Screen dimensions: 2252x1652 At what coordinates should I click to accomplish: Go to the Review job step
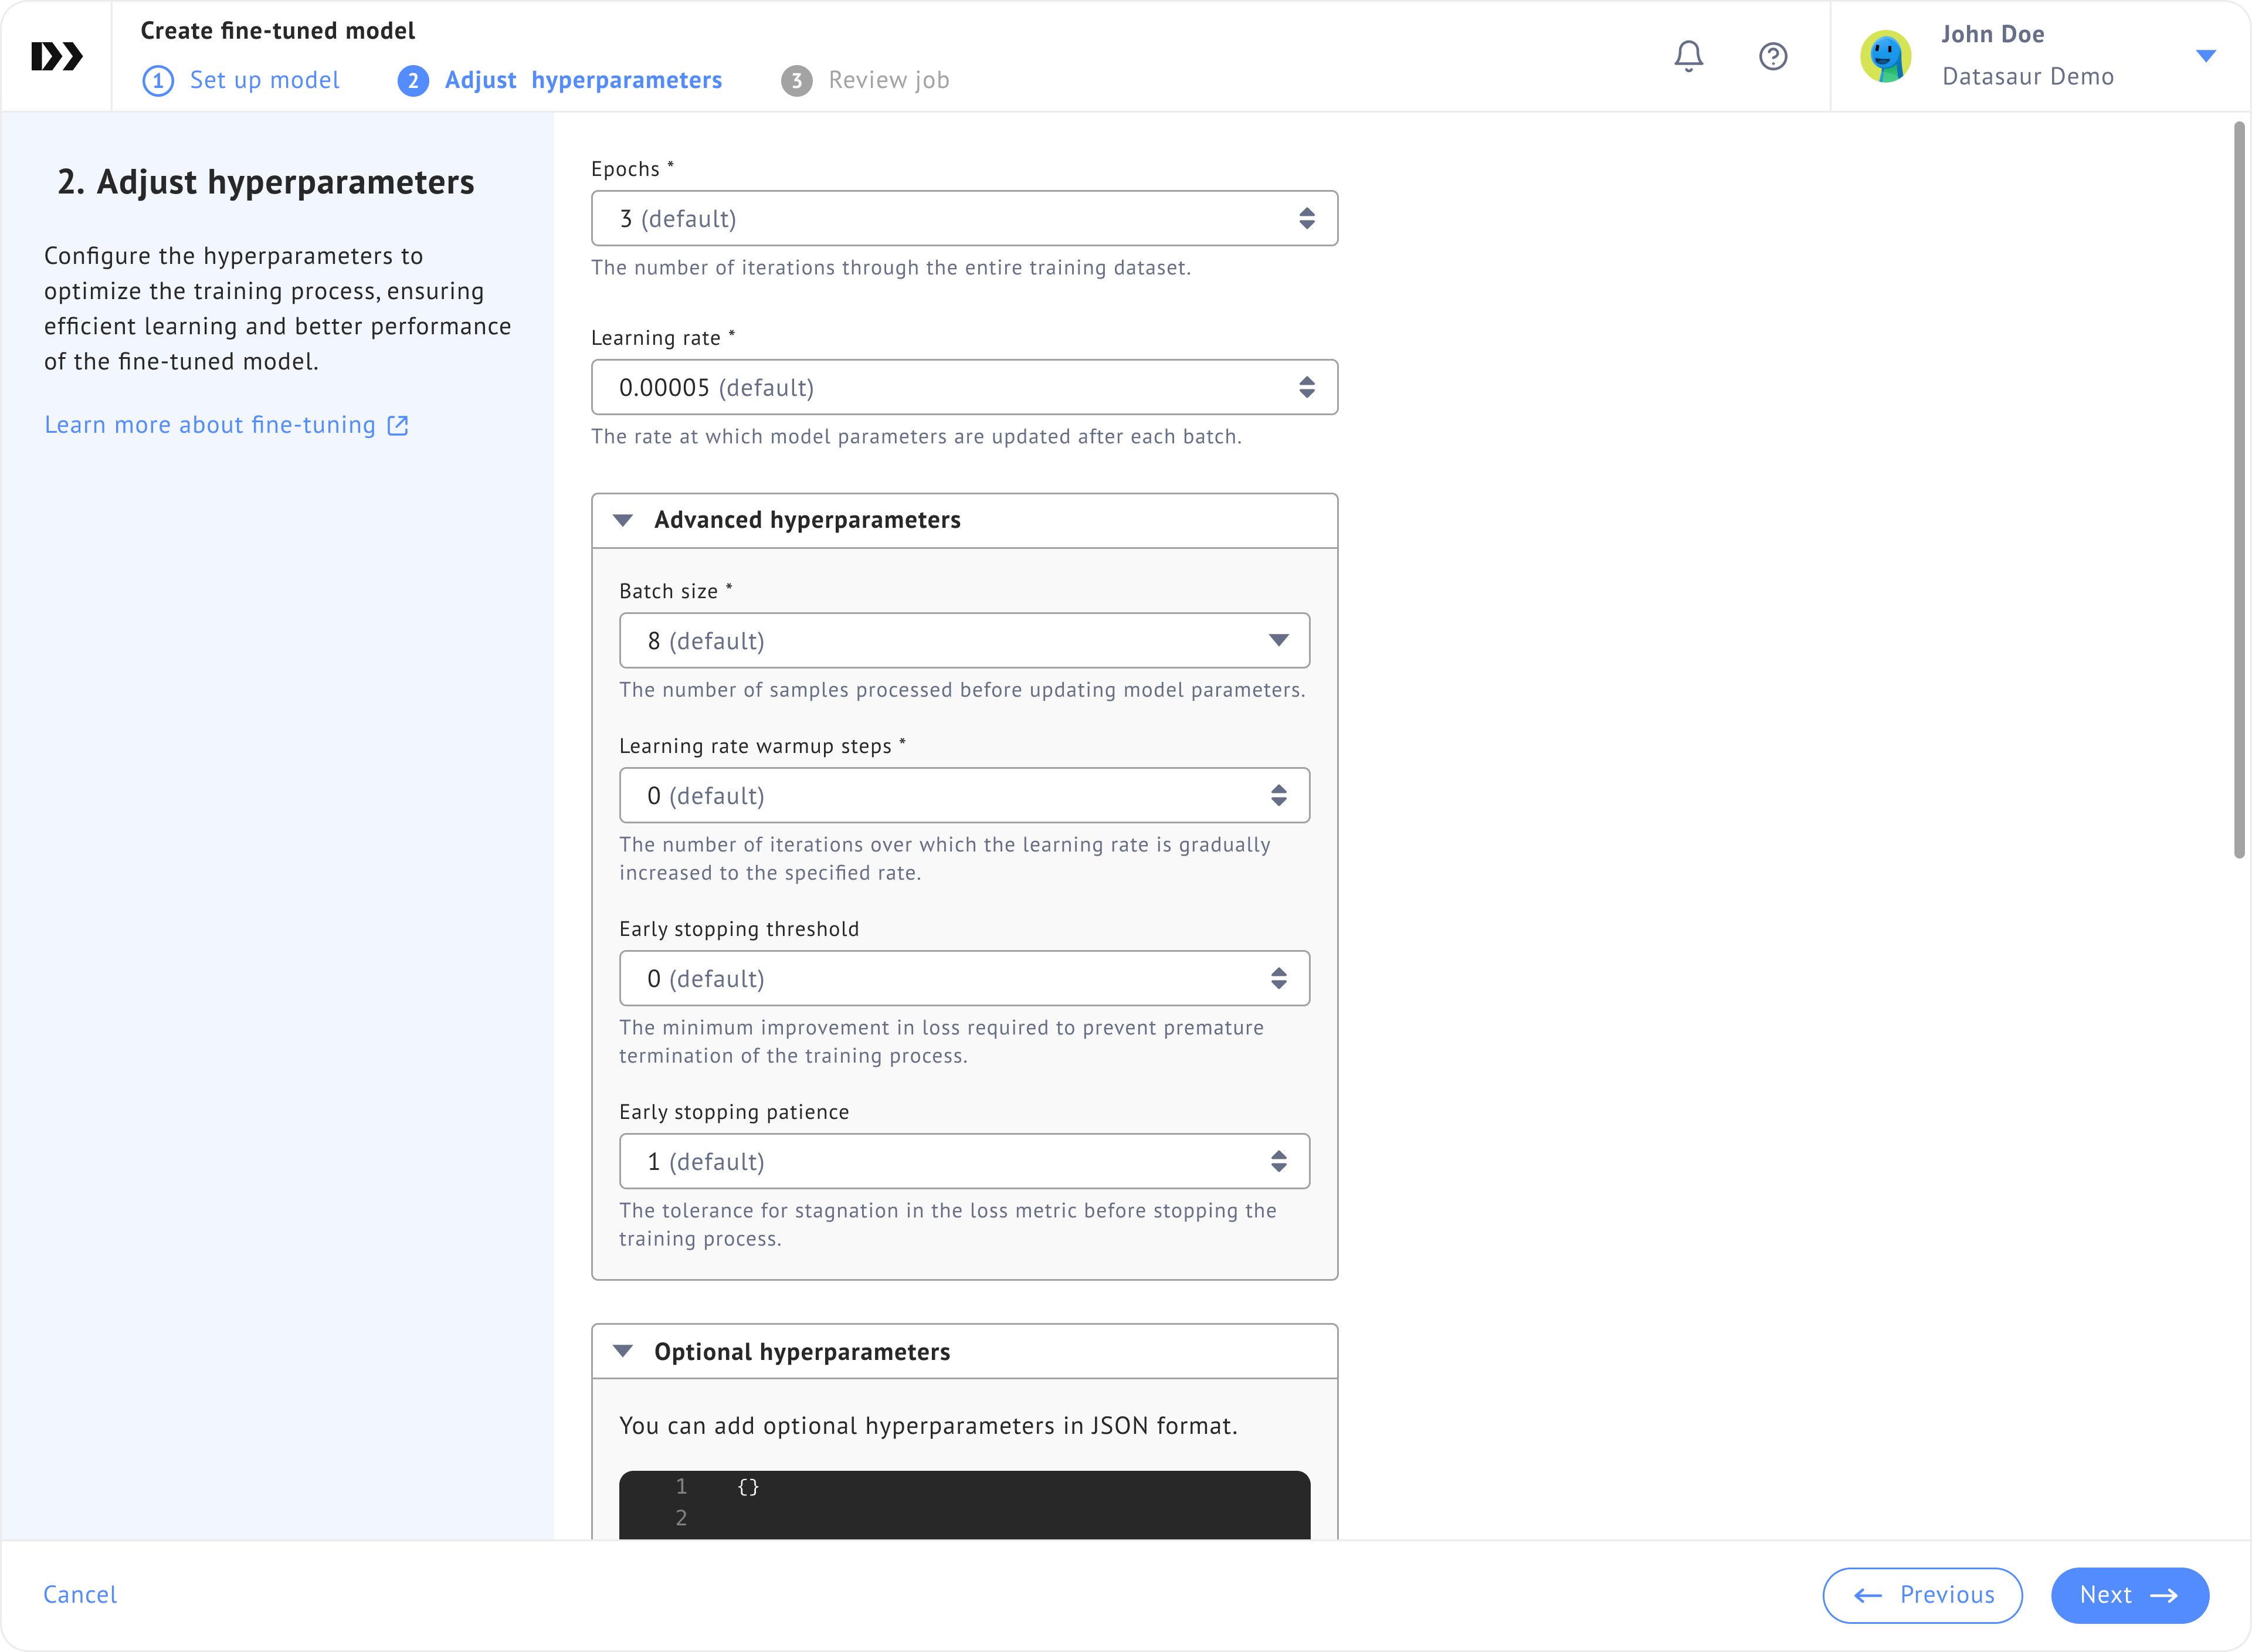[x=888, y=80]
